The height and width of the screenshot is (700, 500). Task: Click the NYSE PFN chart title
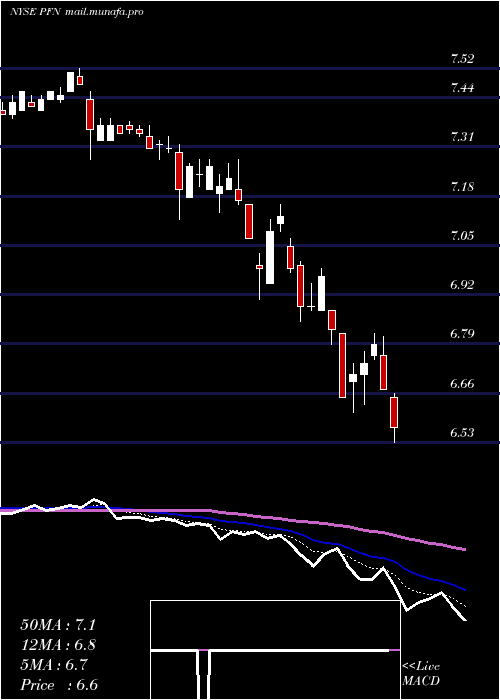(x=36, y=12)
